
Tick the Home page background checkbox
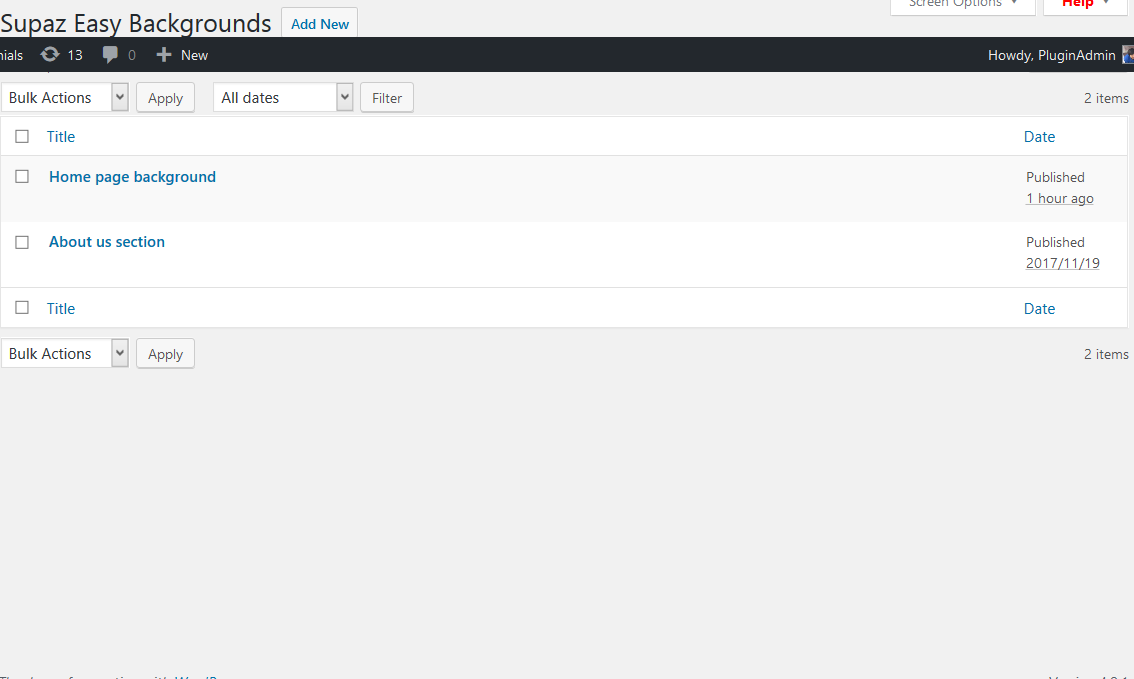click(22, 176)
